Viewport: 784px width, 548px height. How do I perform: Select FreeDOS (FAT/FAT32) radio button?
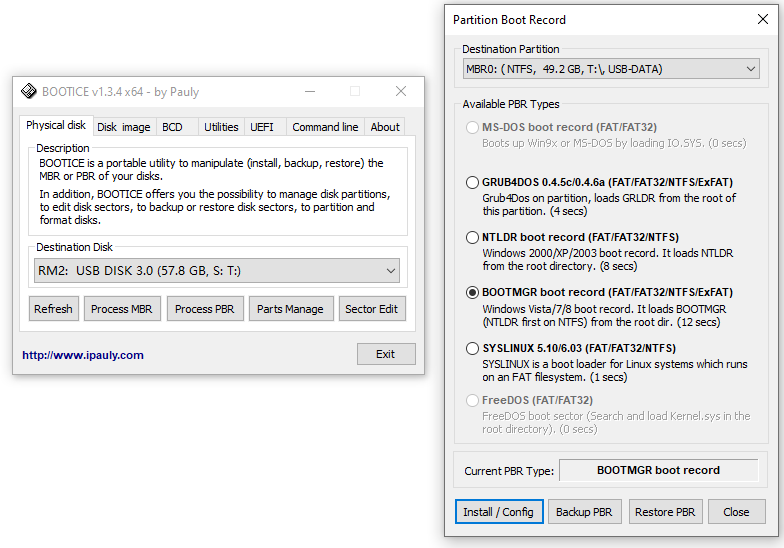pyautogui.click(x=472, y=400)
